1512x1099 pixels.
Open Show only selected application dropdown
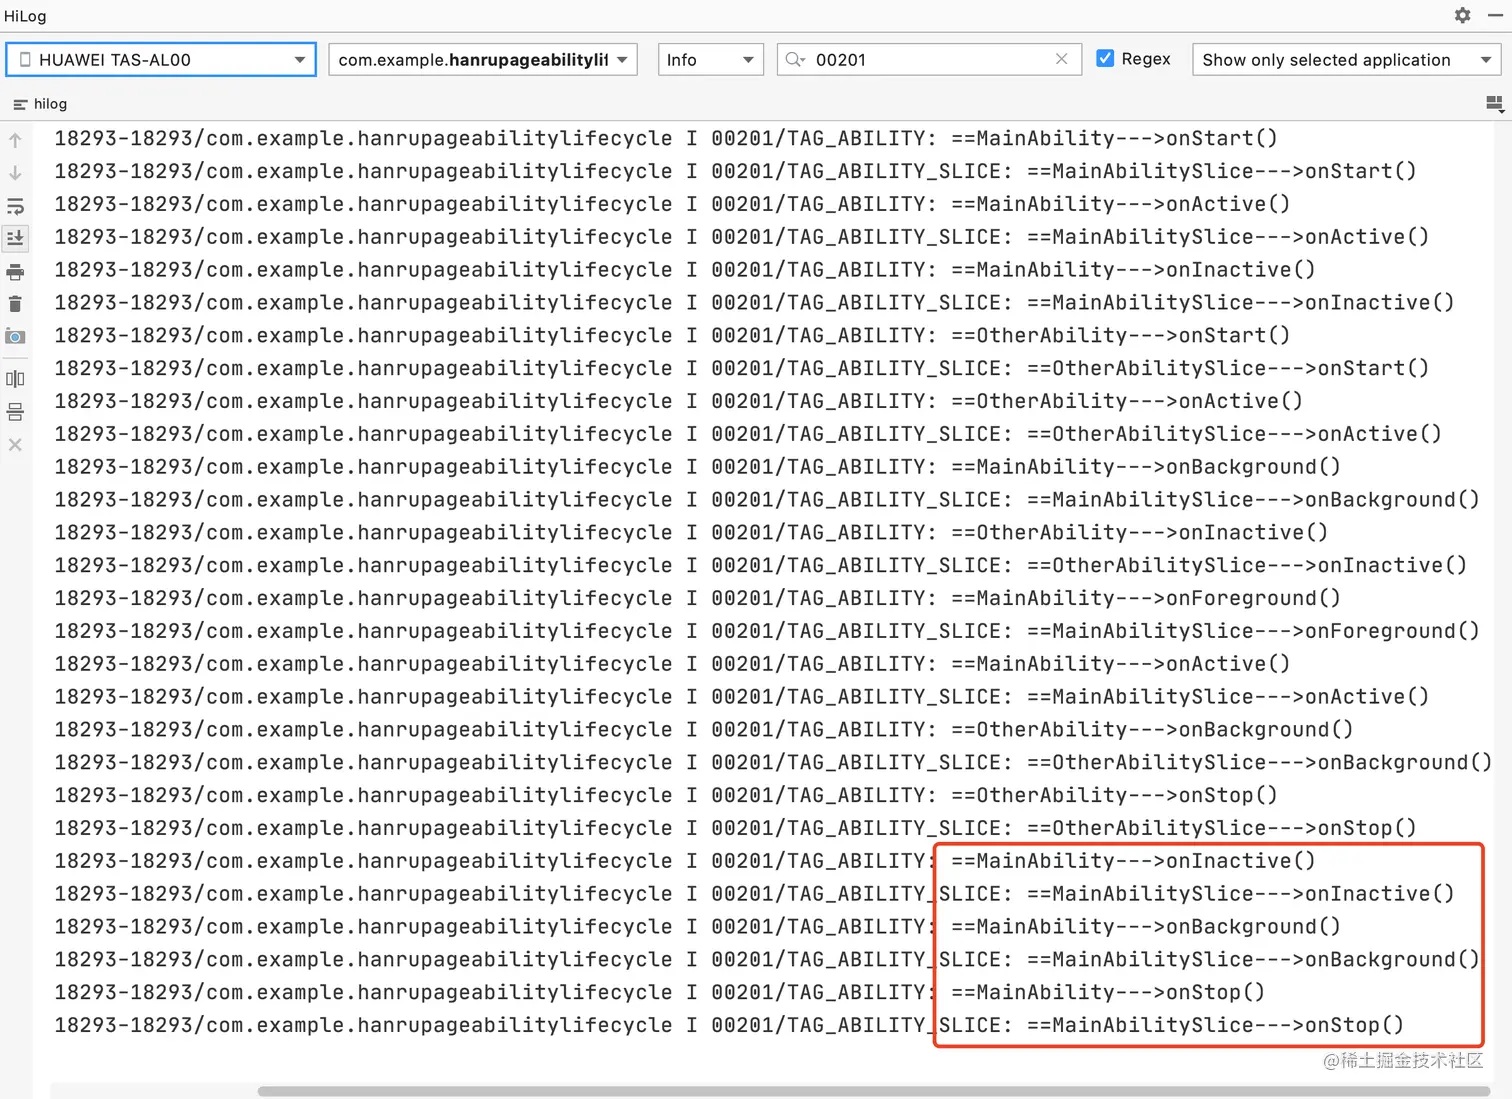[1346, 59]
